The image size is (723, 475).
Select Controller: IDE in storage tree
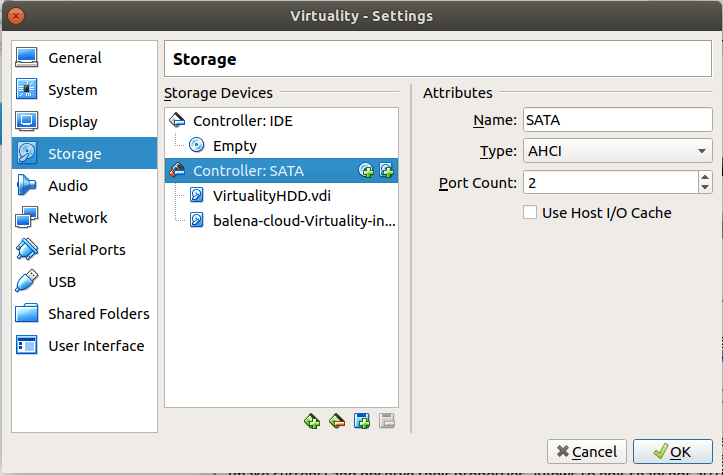(281, 121)
